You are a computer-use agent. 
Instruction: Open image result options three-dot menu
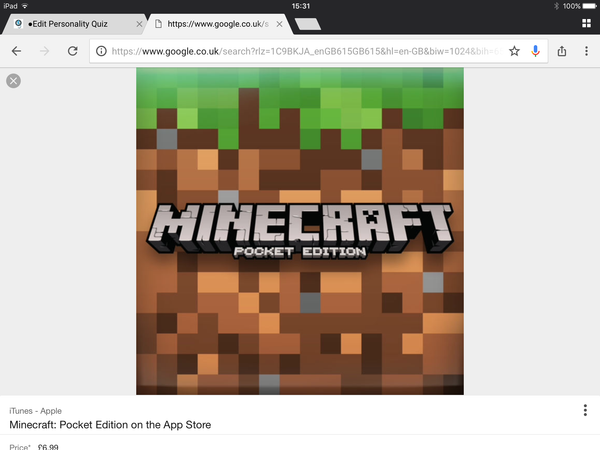[x=585, y=410]
